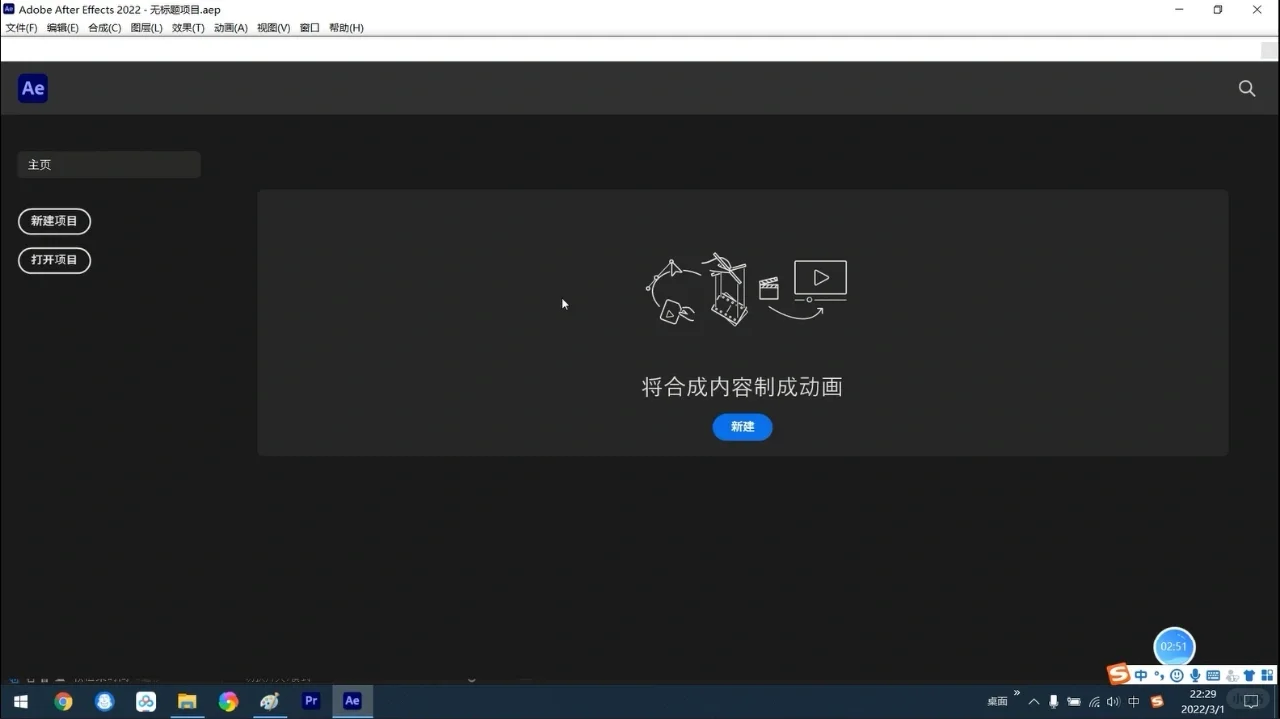Click the 打开项目 button
The width and height of the screenshot is (1280, 719).
click(x=54, y=260)
